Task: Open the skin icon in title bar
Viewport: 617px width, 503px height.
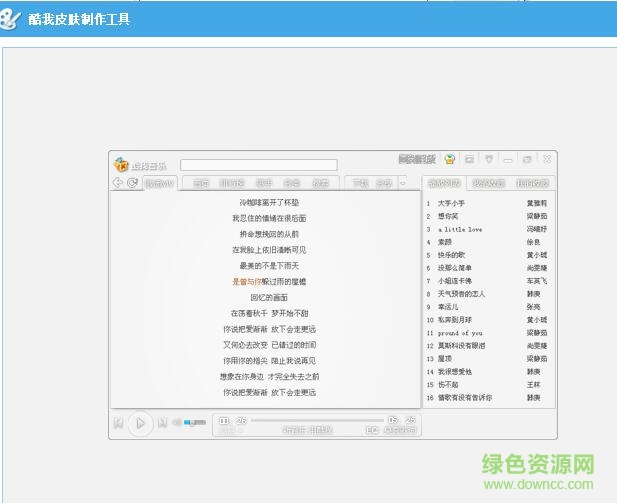Action: [x=450, y=159]
